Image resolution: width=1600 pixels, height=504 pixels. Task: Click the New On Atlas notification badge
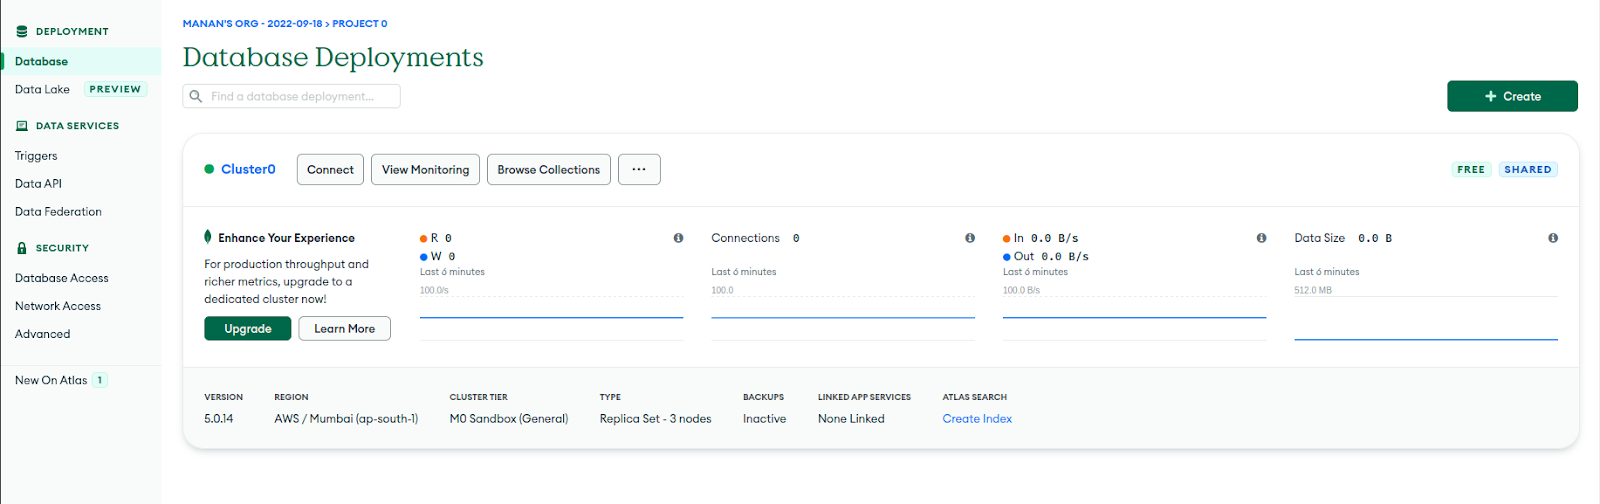click(100, 380)
